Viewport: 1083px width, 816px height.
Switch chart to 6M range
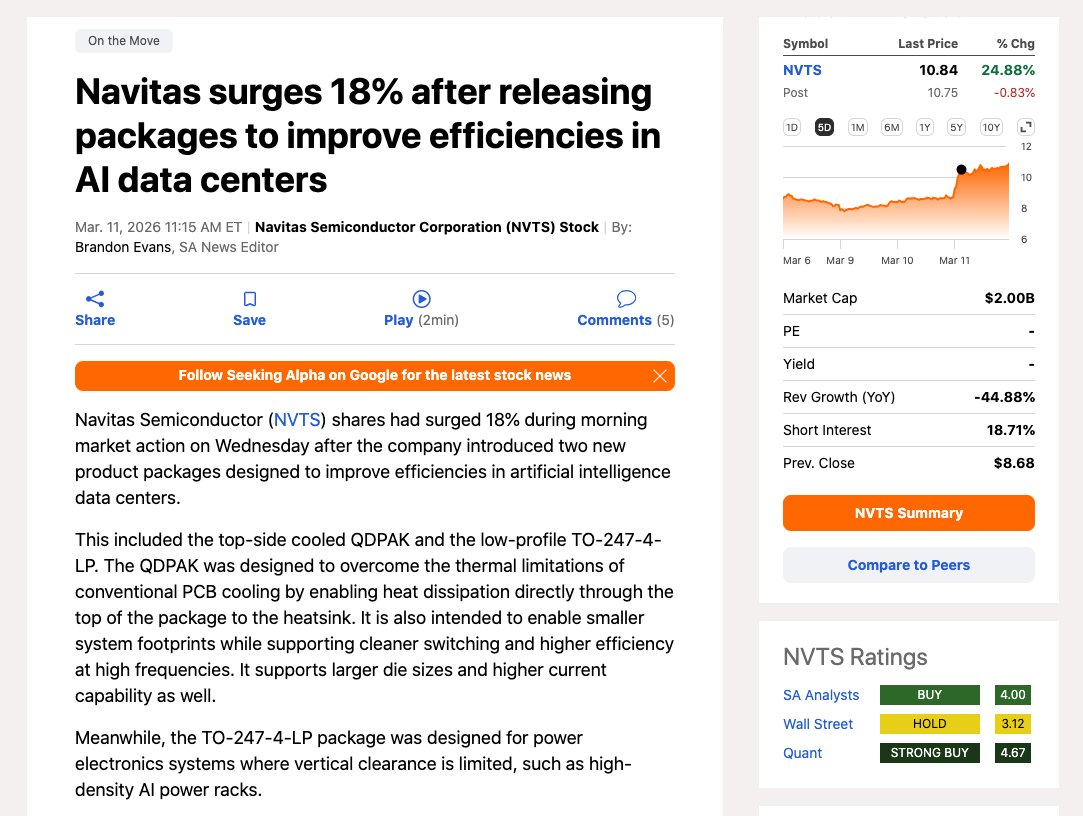tap(892, 127)
